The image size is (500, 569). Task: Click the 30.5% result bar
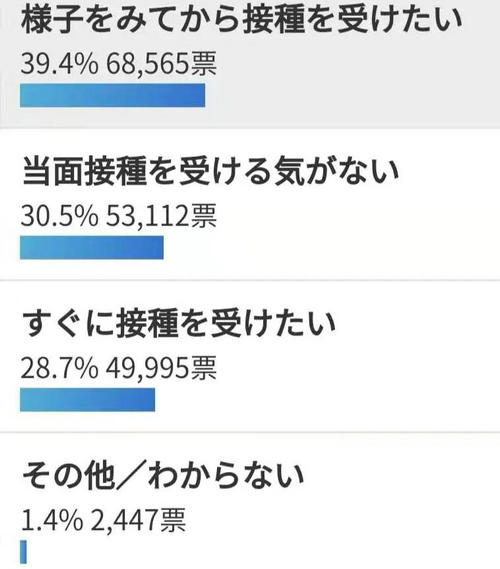click(x=92, y=248)
